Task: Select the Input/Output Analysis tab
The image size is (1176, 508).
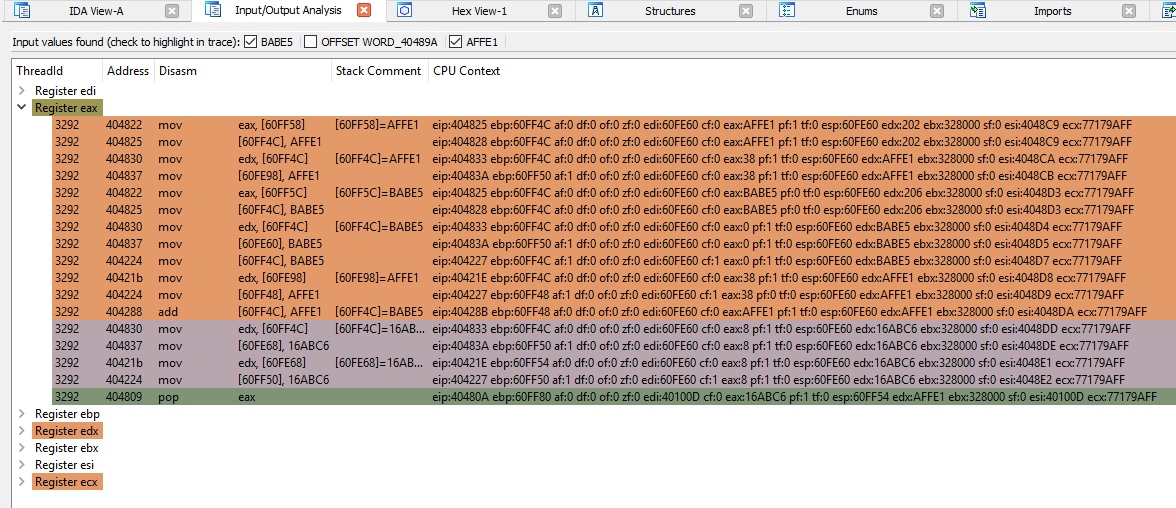Action: pos(289,11)
